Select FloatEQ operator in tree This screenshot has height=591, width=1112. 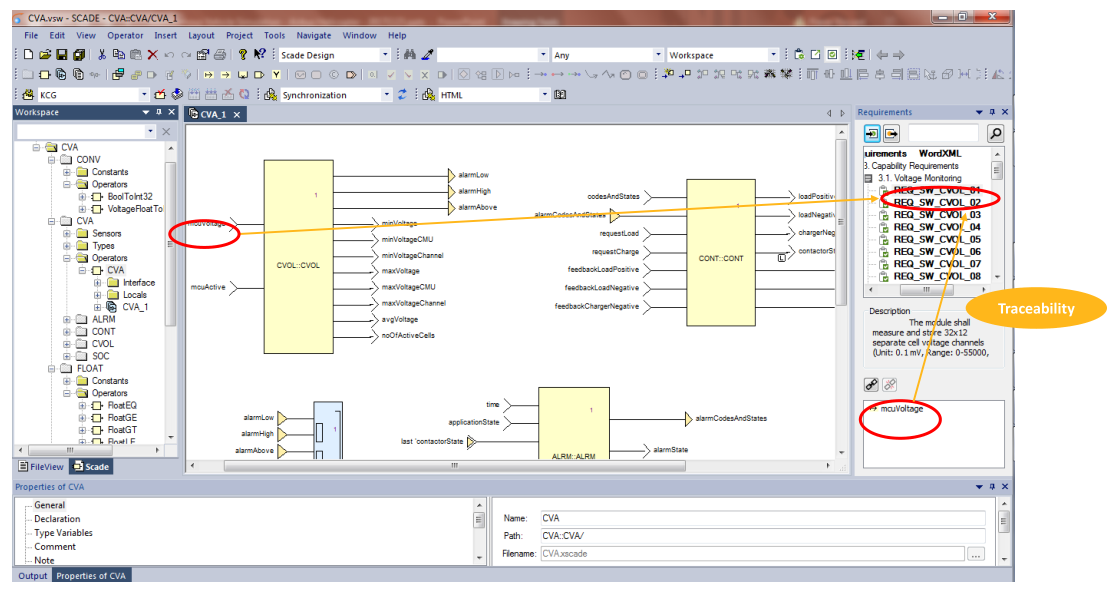tap(122, 405)
